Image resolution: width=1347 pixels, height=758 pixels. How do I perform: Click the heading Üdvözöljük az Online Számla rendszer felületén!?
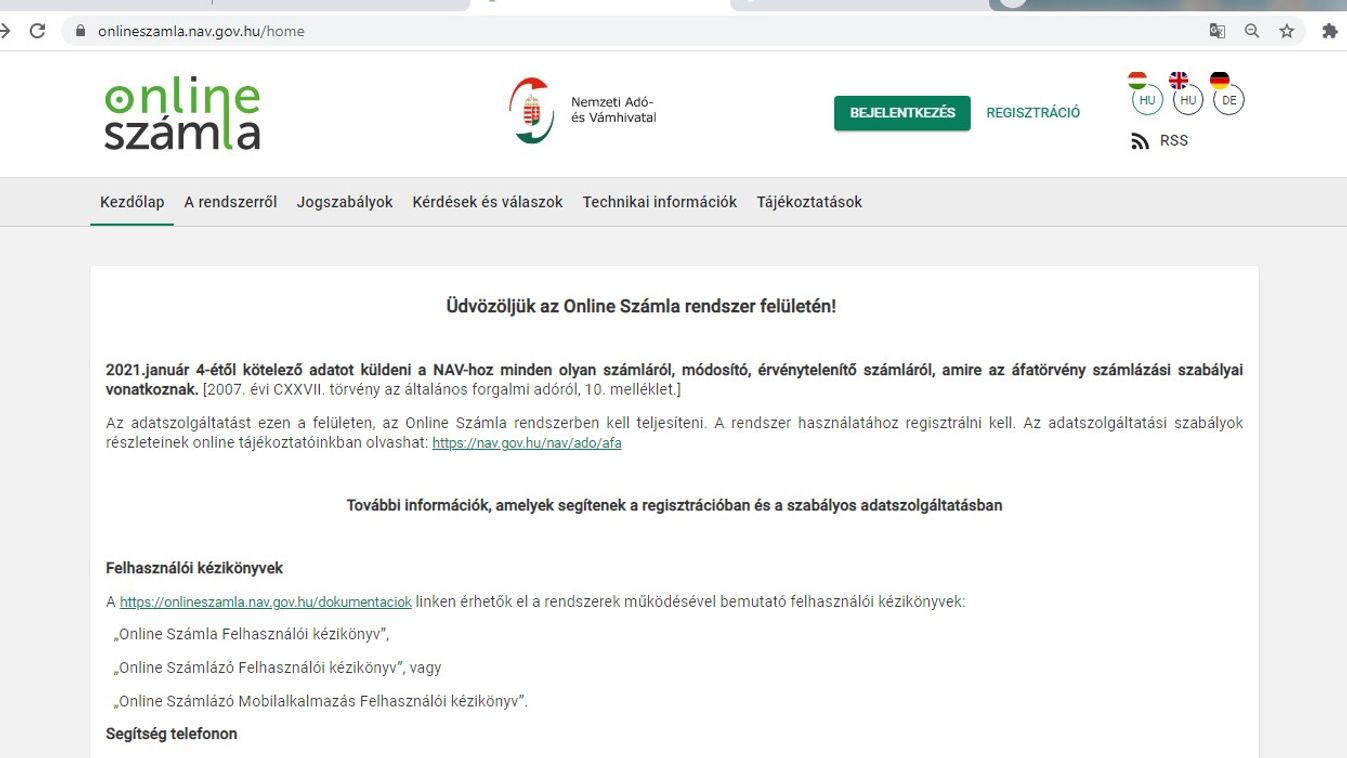pyautogui.click(x=641, y=306)
